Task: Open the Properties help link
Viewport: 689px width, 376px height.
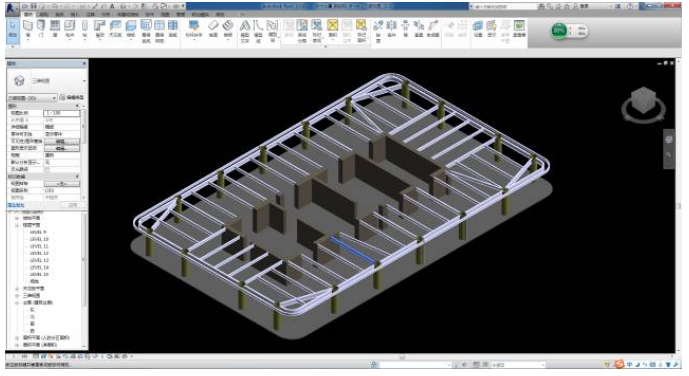Action: click(x=15, y=205)
